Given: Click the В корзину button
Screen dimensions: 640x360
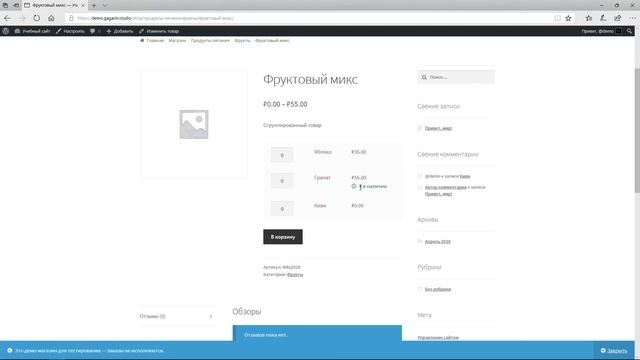Looking at the screenshot, I should [283, 237].
